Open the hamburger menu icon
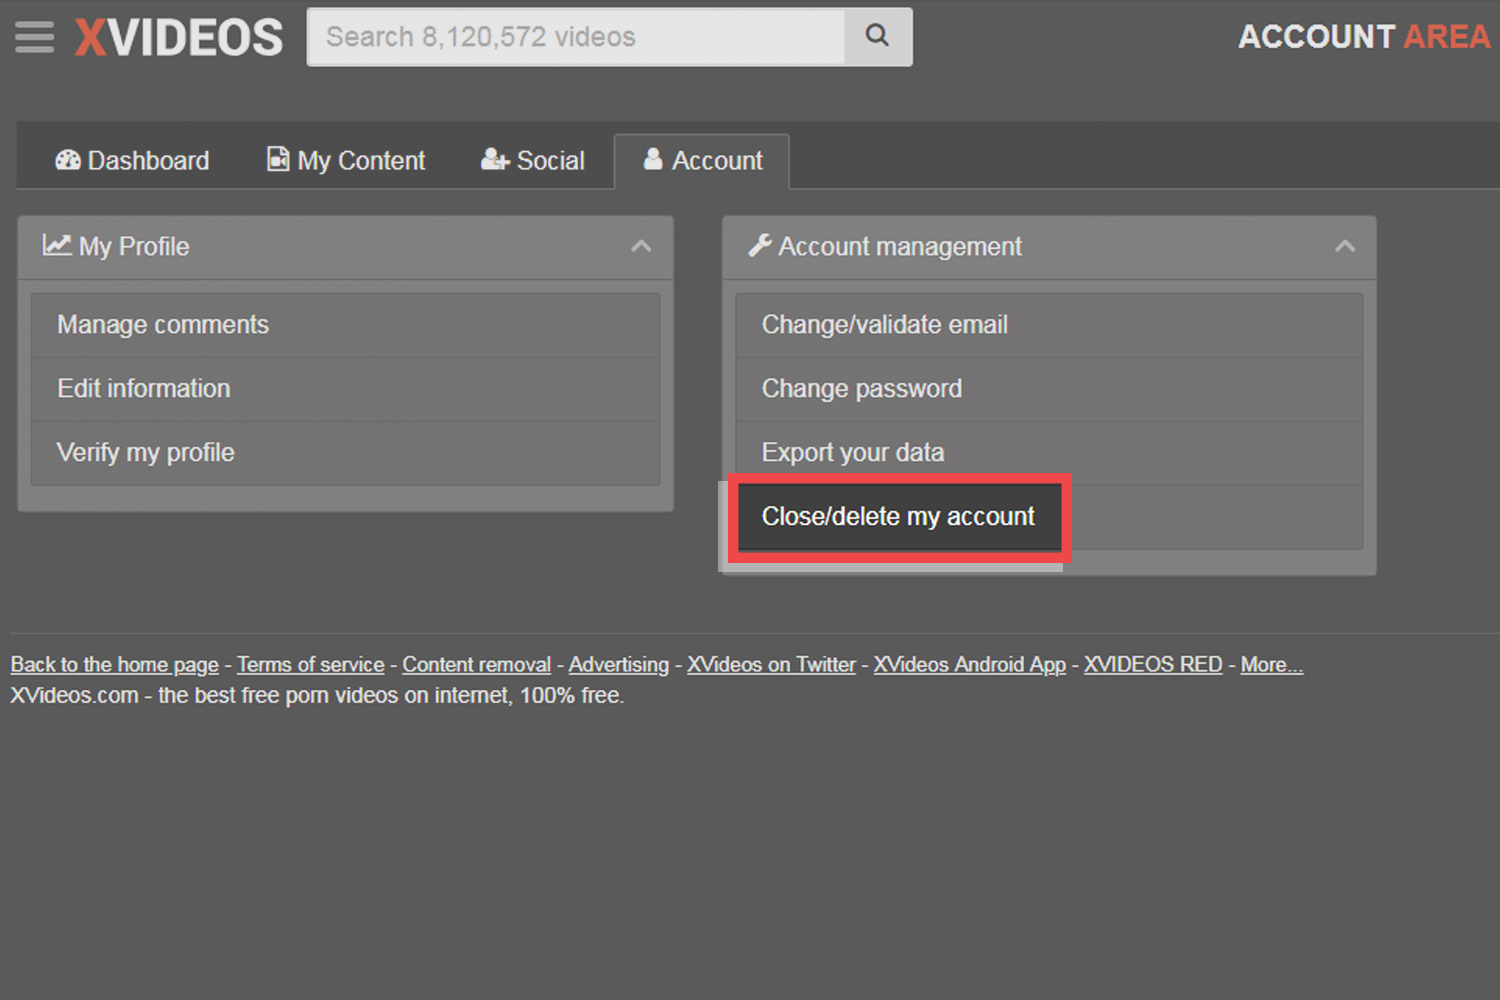 [34, 37]
